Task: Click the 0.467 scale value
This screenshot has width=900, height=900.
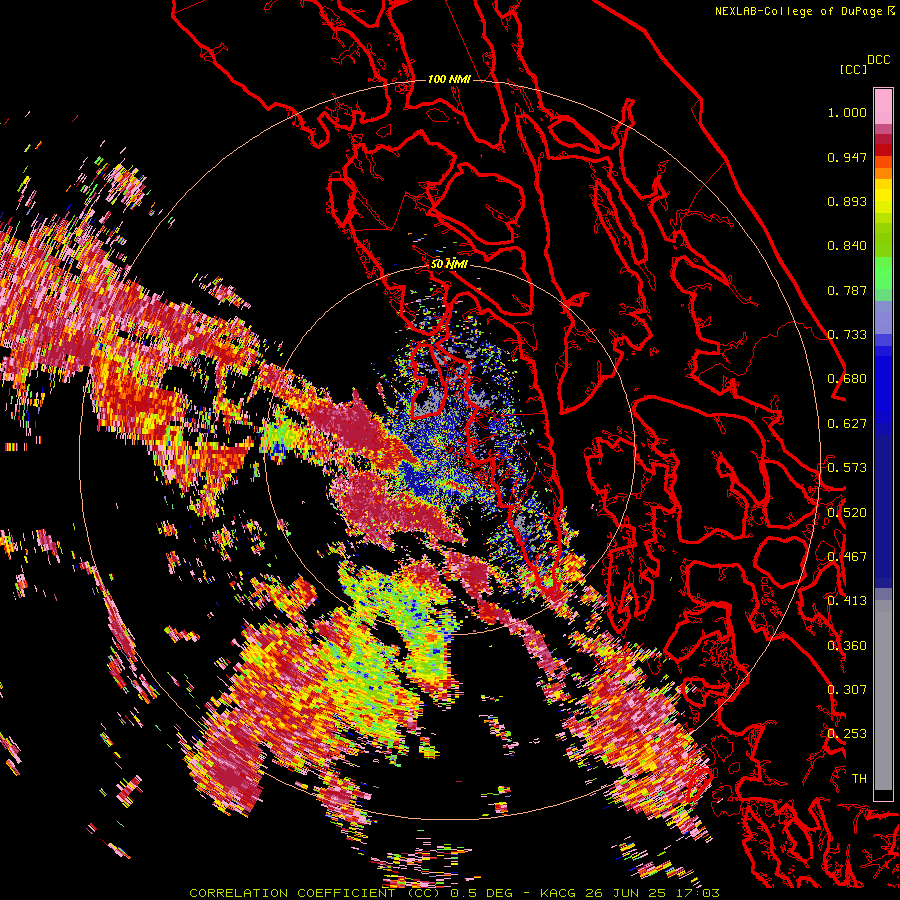Action: pyautogui.click(x=847, y=557)
